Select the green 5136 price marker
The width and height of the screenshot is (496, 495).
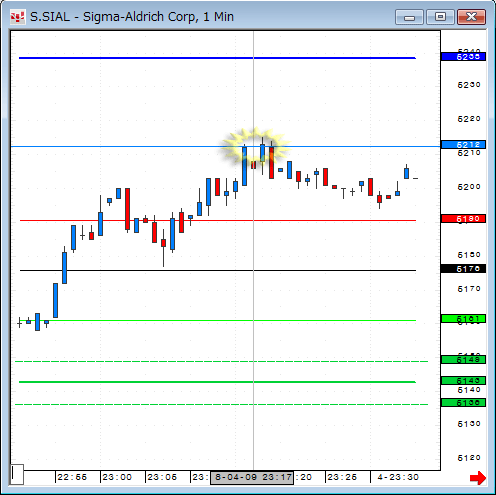point(463,403)
